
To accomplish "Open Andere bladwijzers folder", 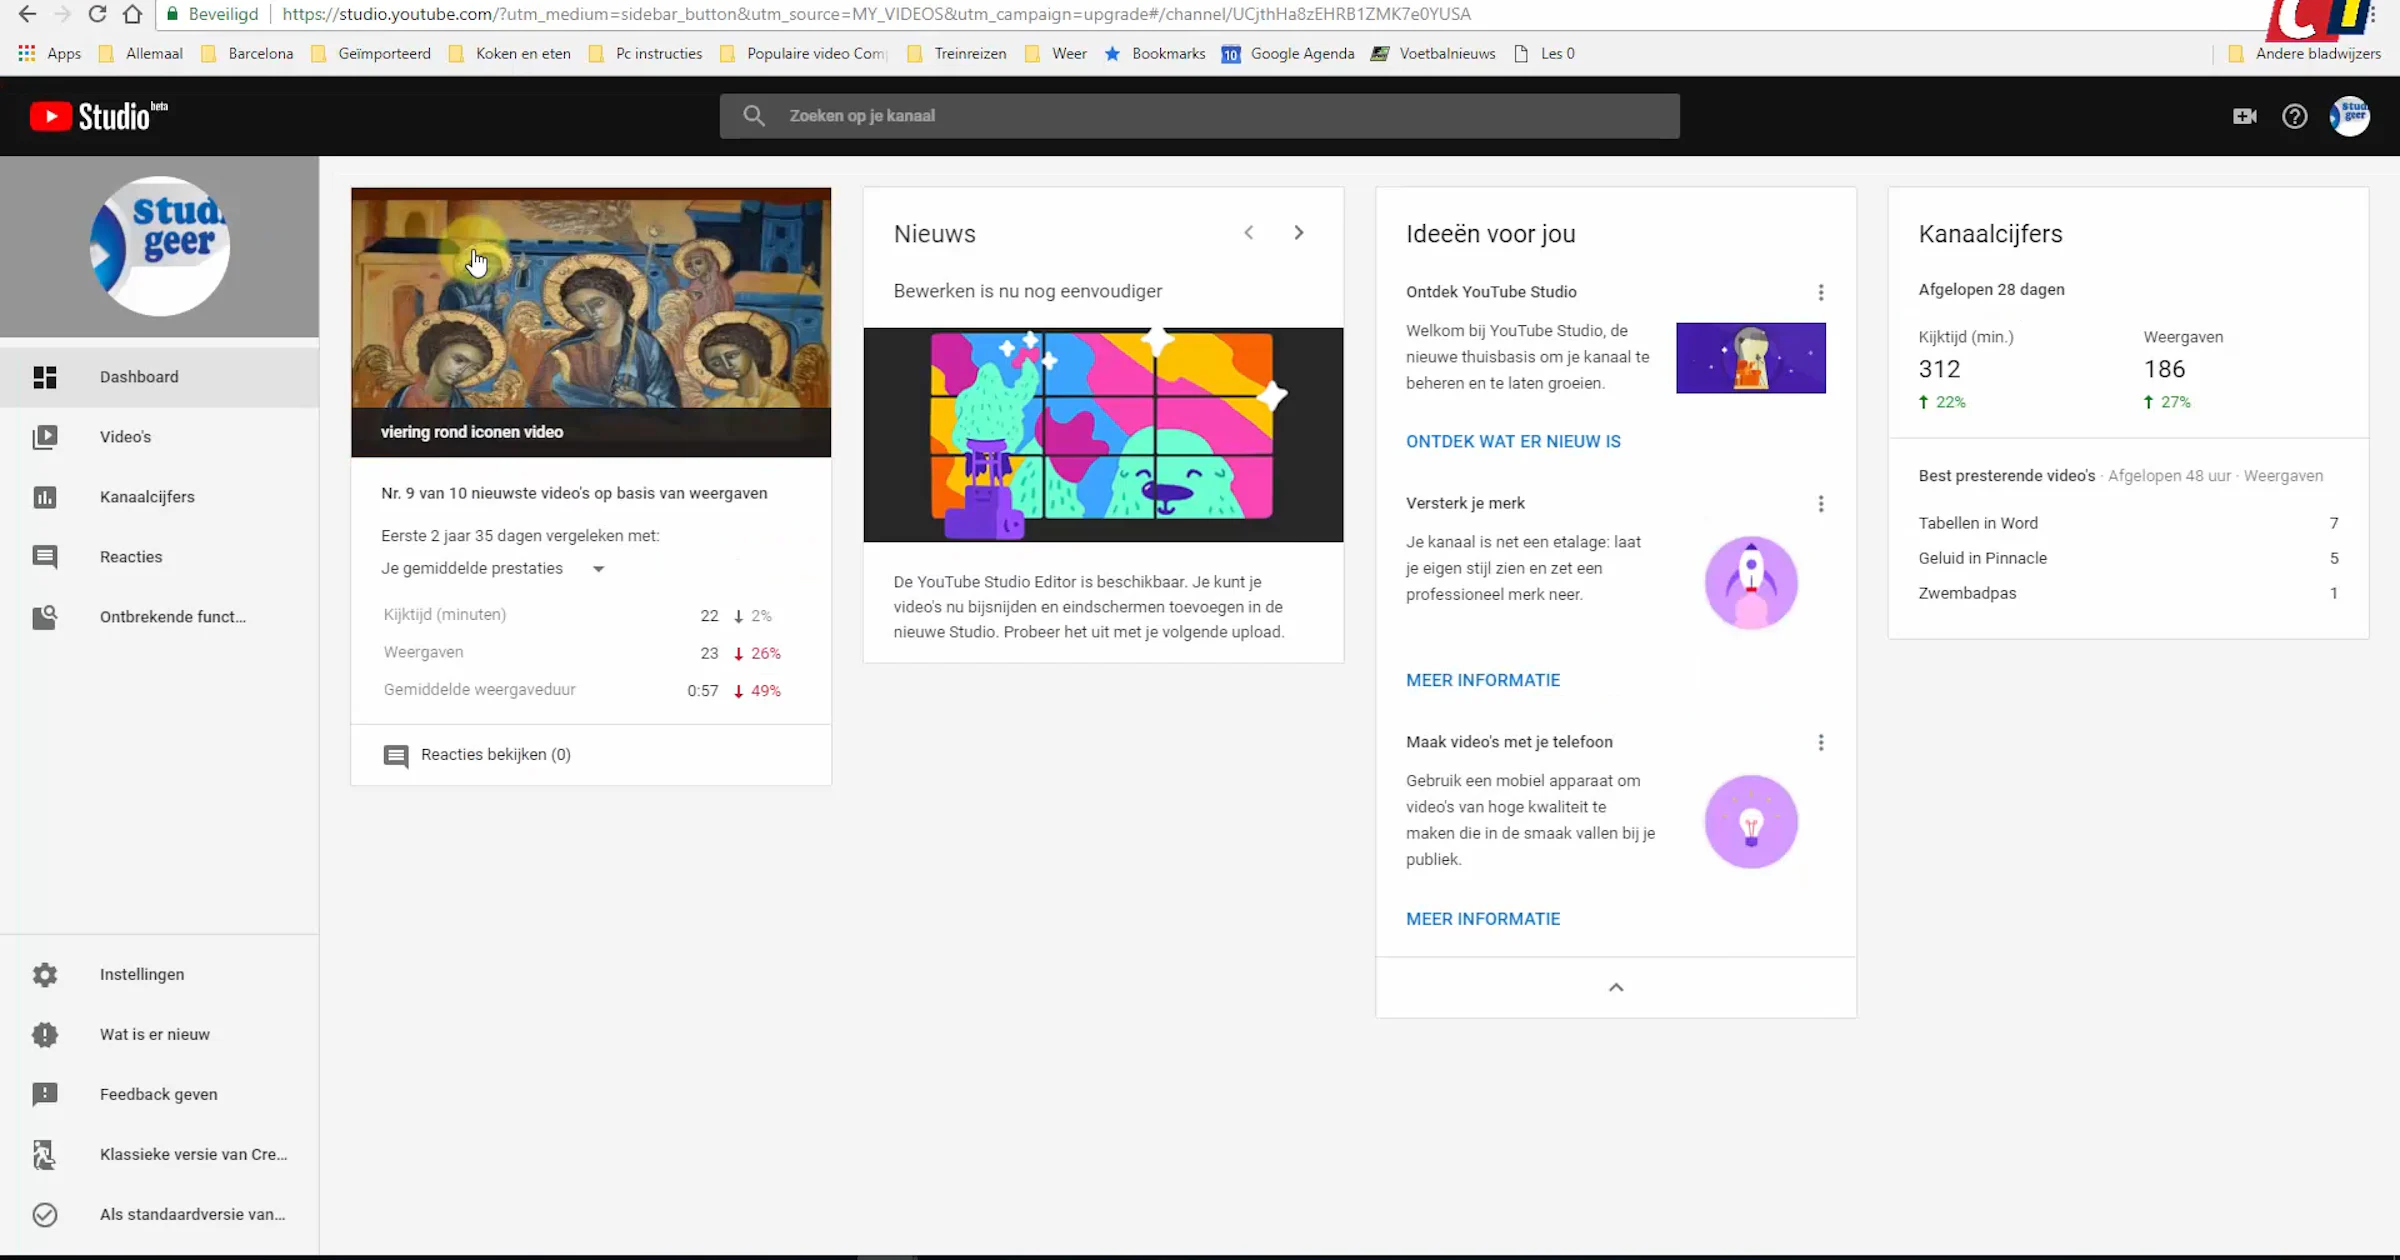I will pyautogui.click(x=2305, y=53).
